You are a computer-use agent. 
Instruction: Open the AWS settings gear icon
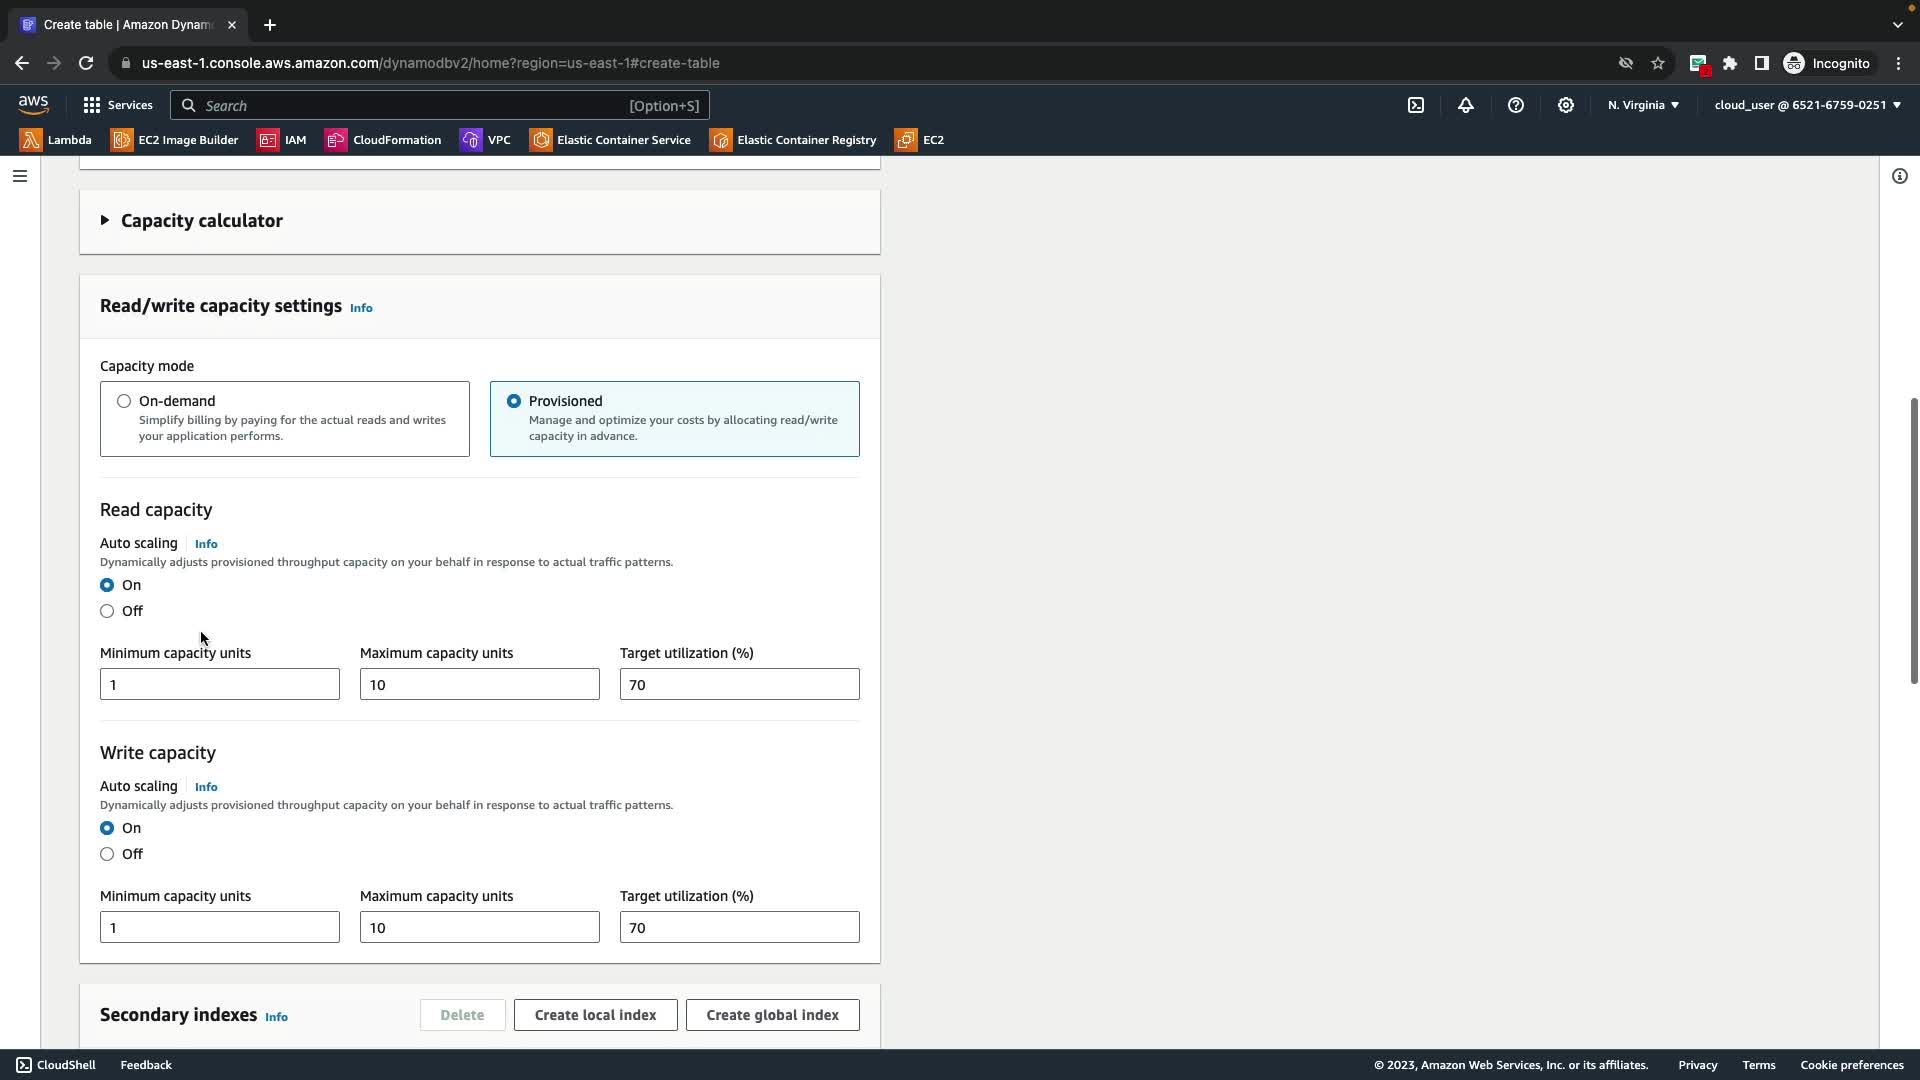tap(1566, 105)
